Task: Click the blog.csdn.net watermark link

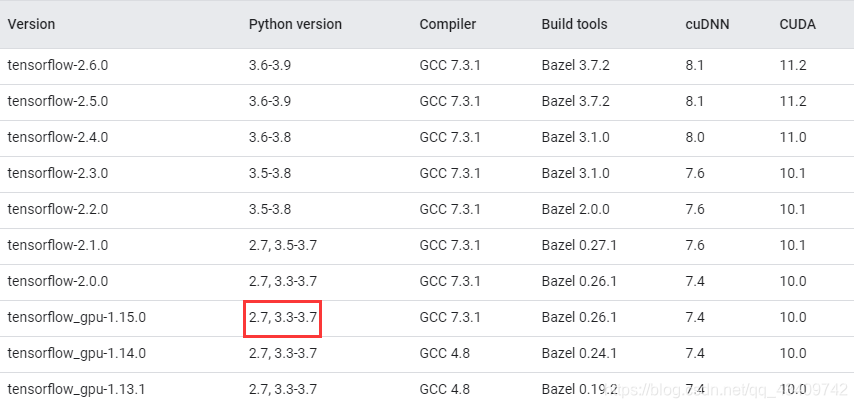Action: tap(732, 390)
